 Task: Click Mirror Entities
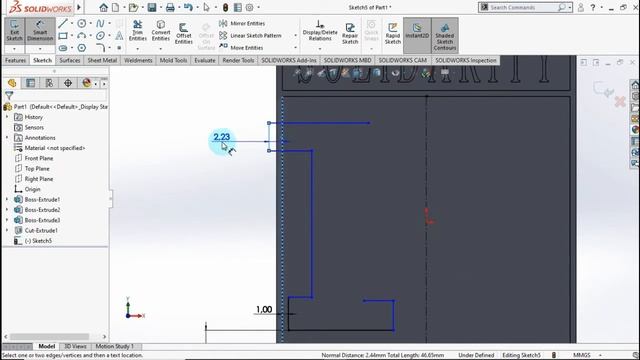point(242,23)
